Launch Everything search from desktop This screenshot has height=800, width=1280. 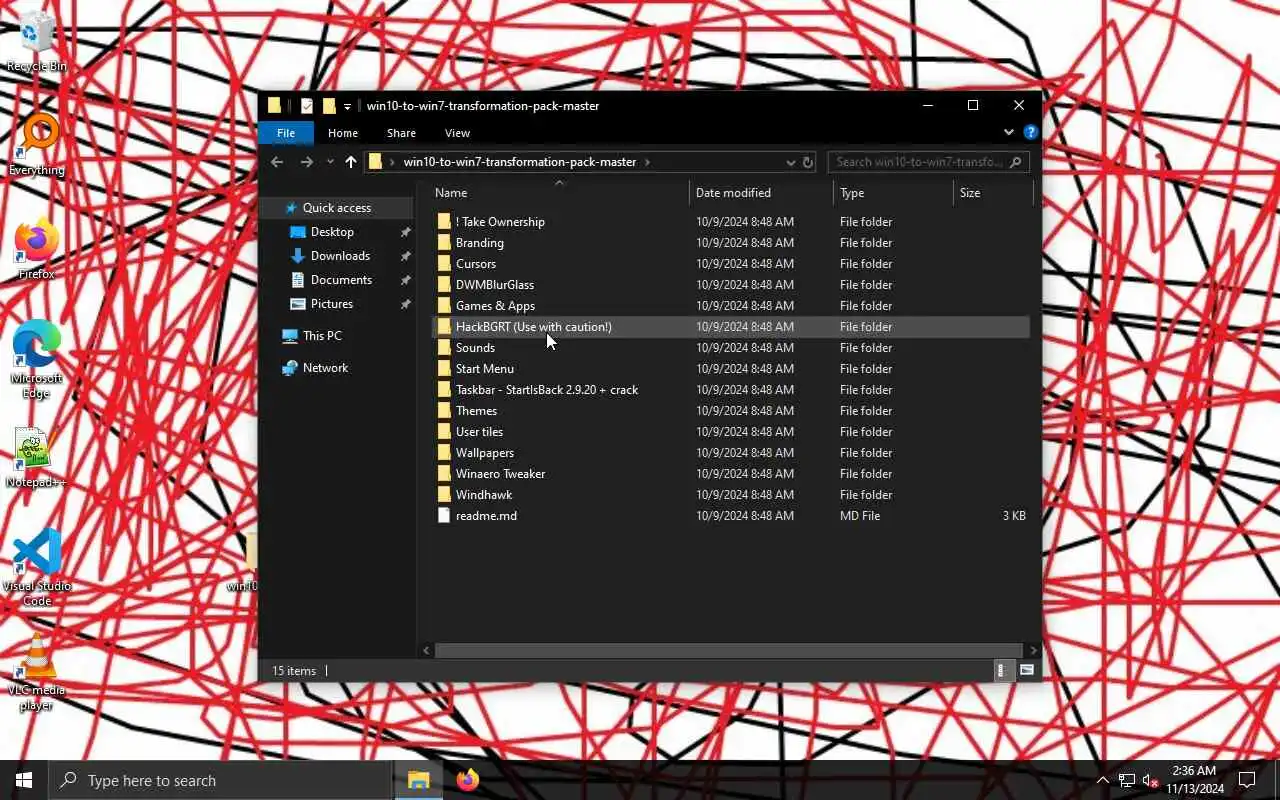(x=37, y=144)
